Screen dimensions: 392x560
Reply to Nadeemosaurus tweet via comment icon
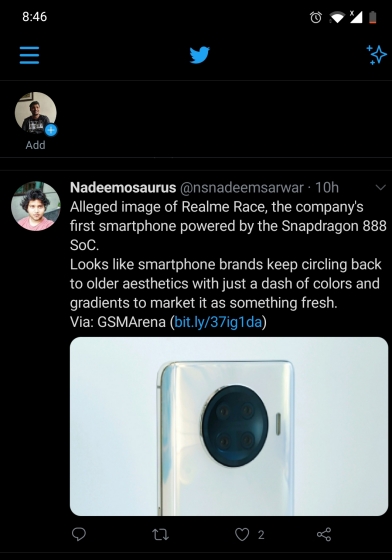pyautogui.click(x=79, y=534)
